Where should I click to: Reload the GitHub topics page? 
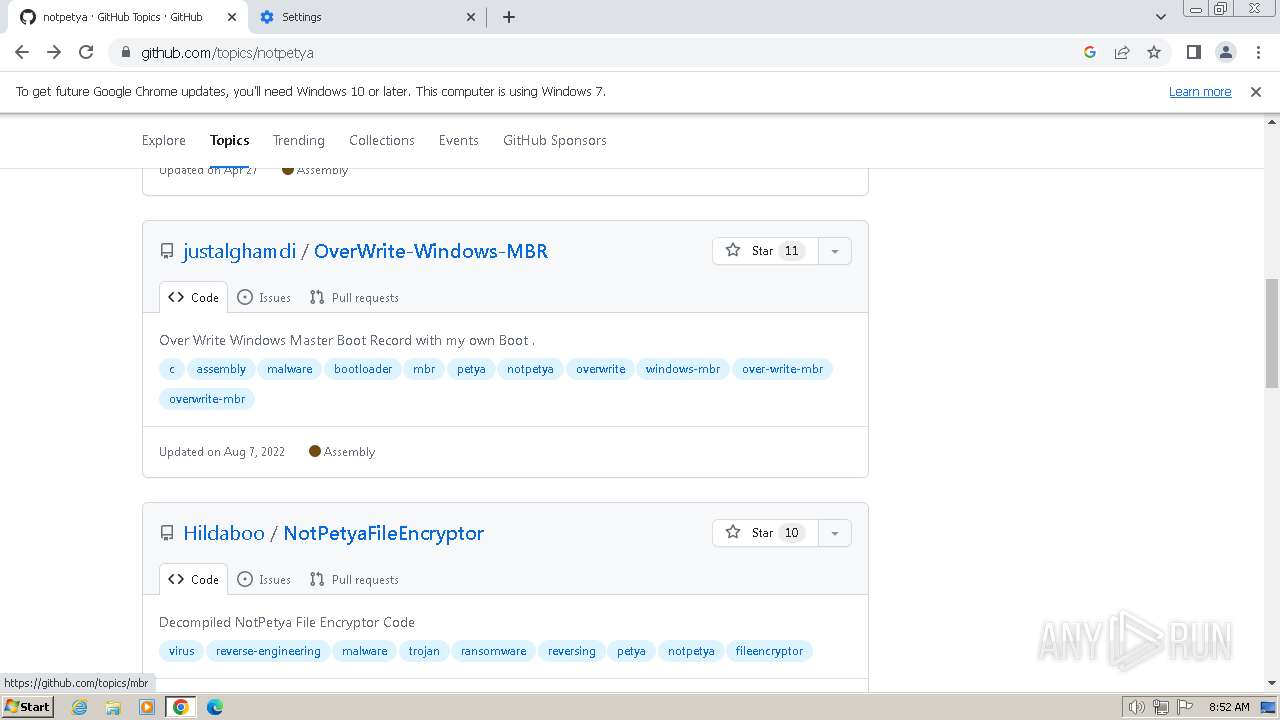pos(86,52)
